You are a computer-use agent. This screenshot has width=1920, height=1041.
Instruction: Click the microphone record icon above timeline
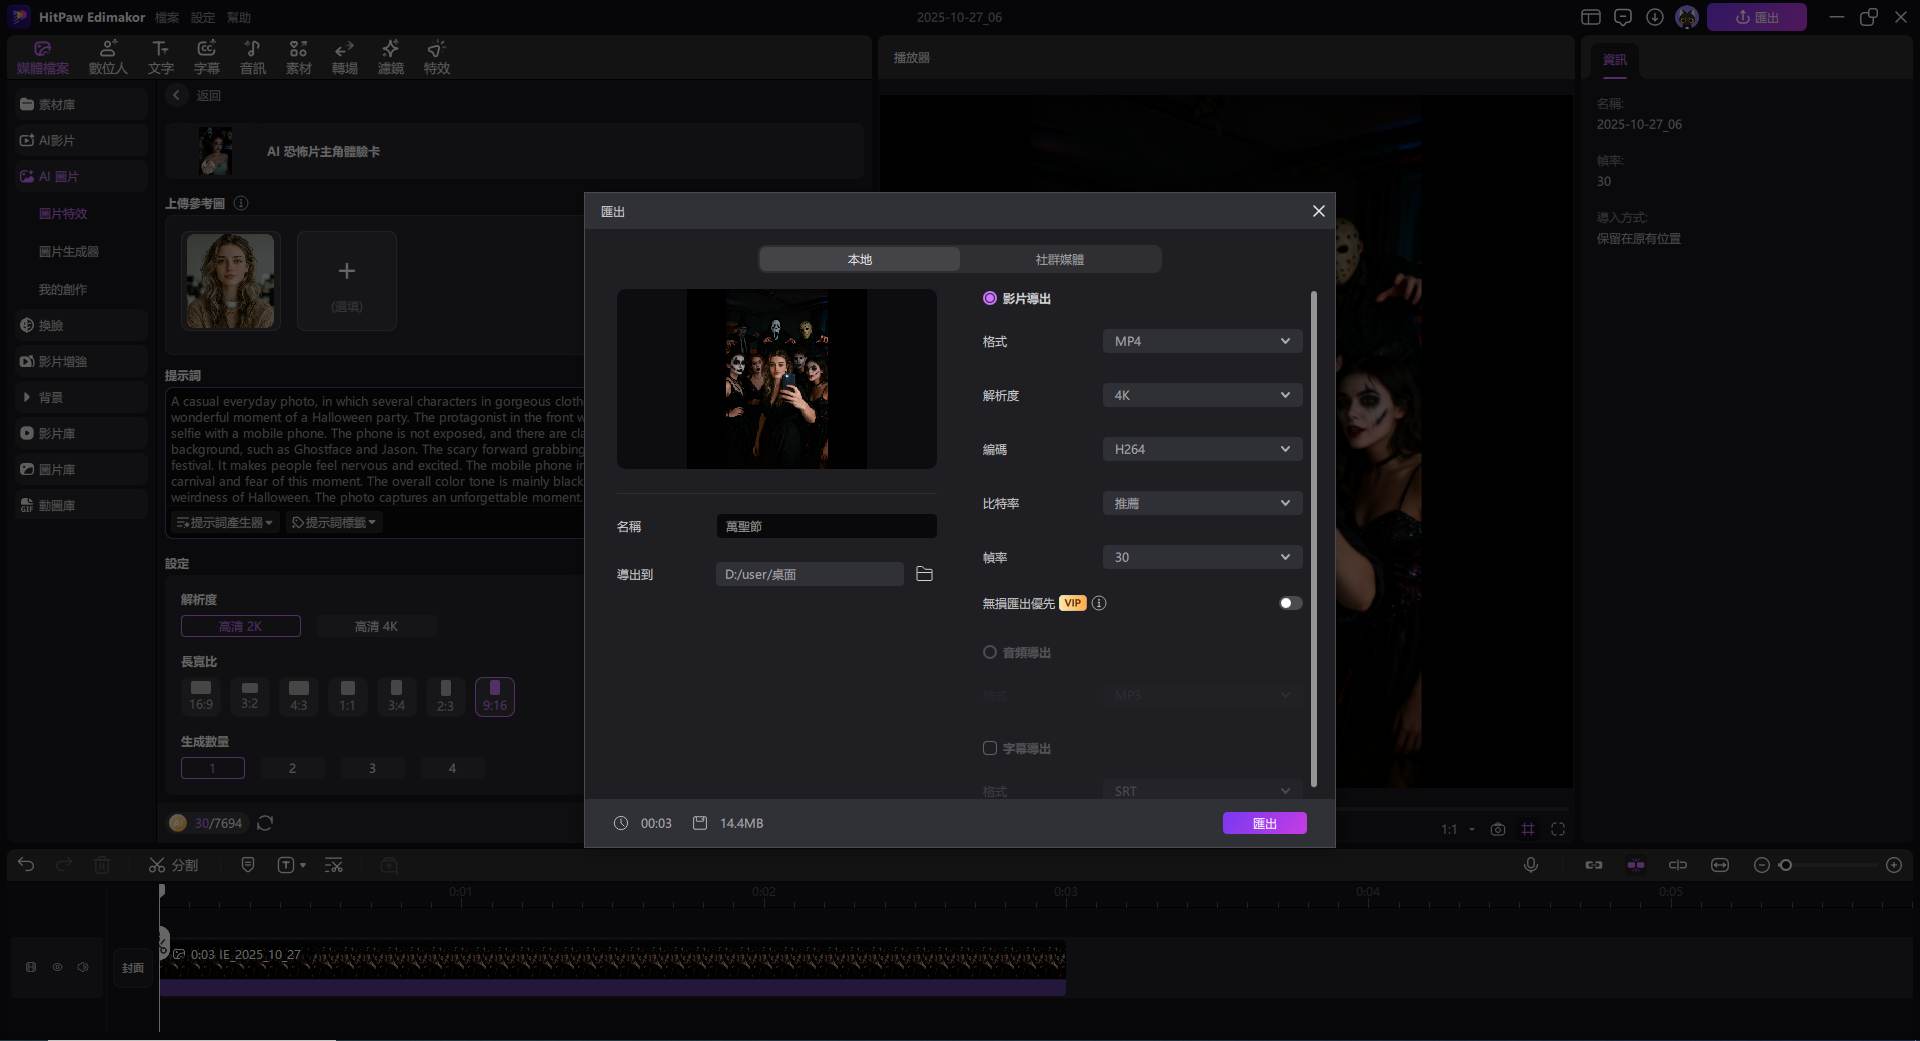click(x=1530, y=865)
